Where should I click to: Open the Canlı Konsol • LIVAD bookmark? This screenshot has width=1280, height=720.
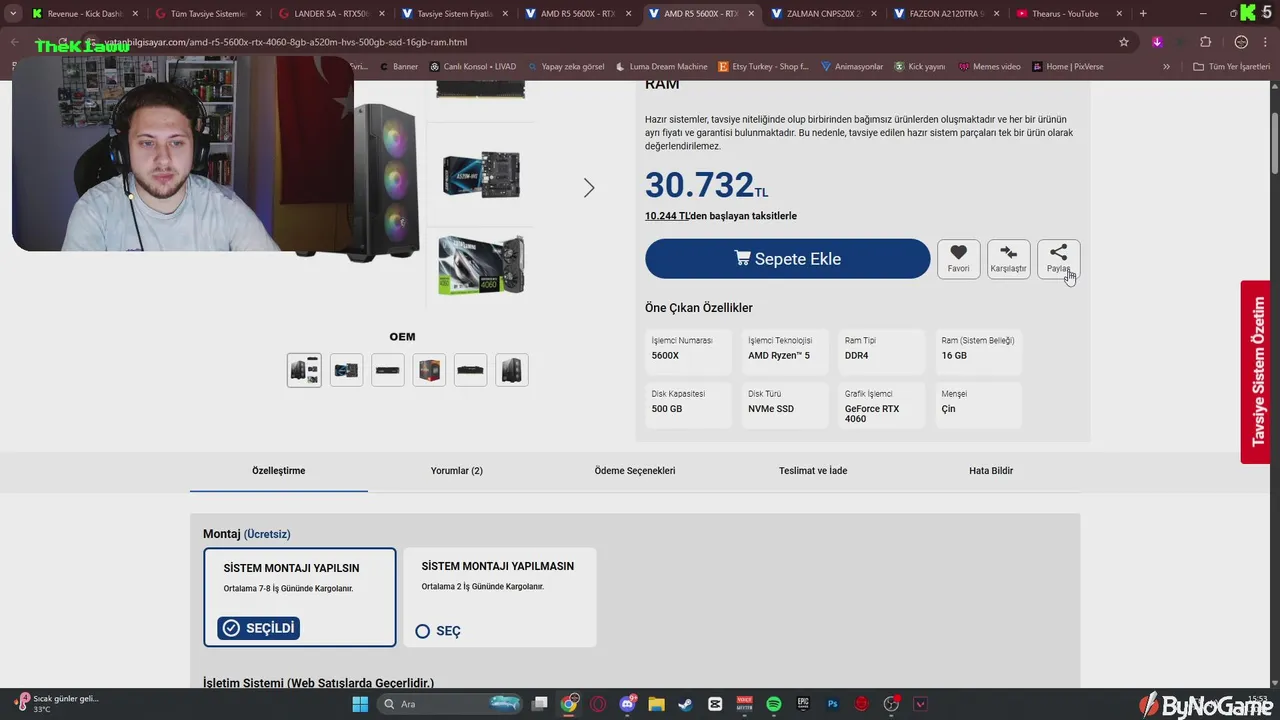[472, 66]
